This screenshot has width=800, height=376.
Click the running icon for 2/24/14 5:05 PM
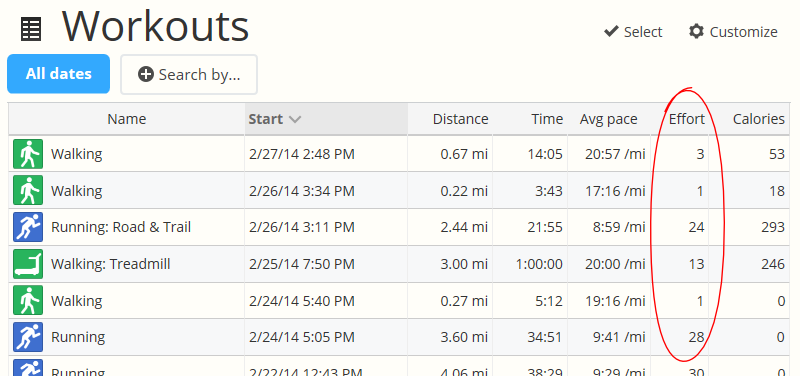click(28, 337)
